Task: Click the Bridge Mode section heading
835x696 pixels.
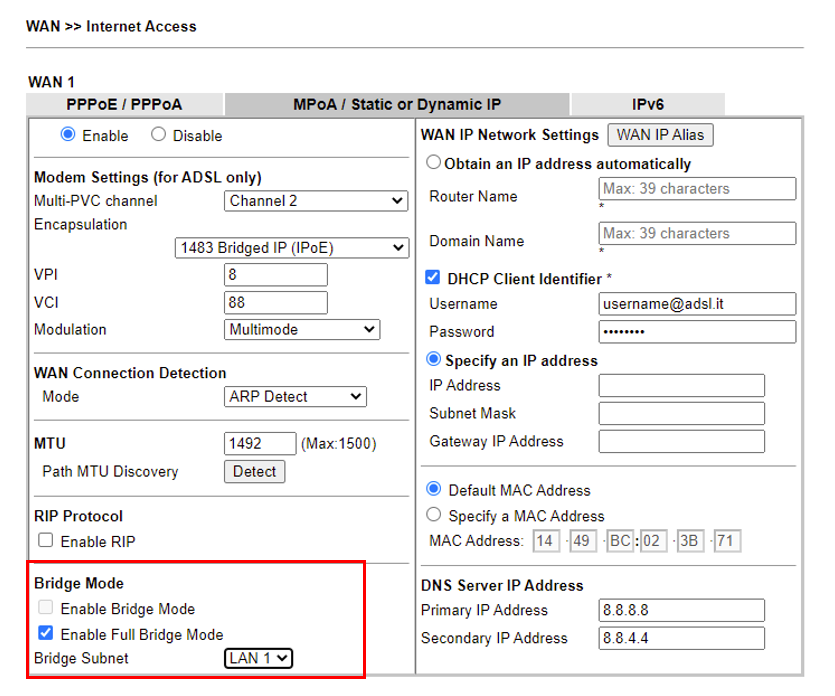Action: [x=79, y=583]
